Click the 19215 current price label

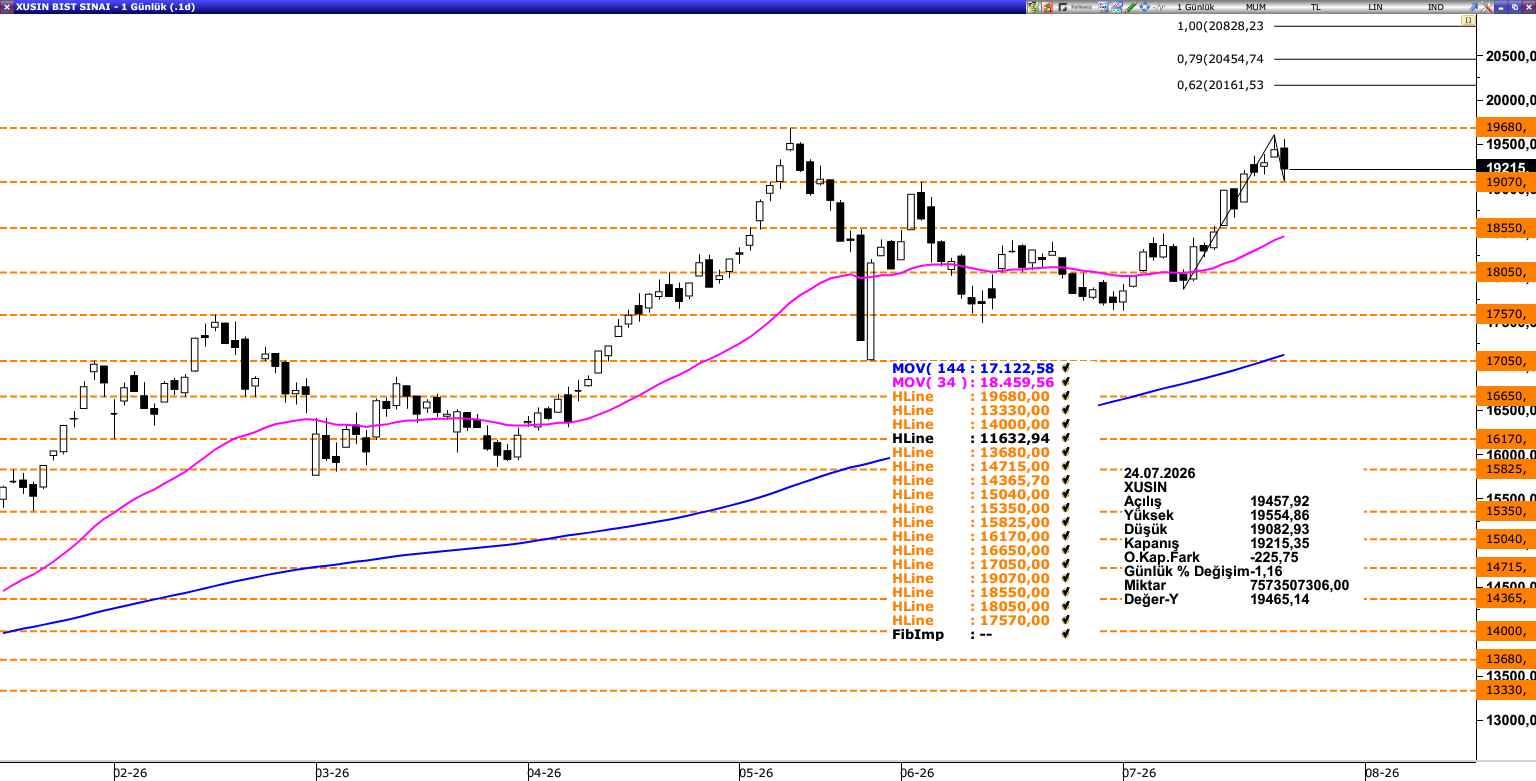coord(1506,168)
